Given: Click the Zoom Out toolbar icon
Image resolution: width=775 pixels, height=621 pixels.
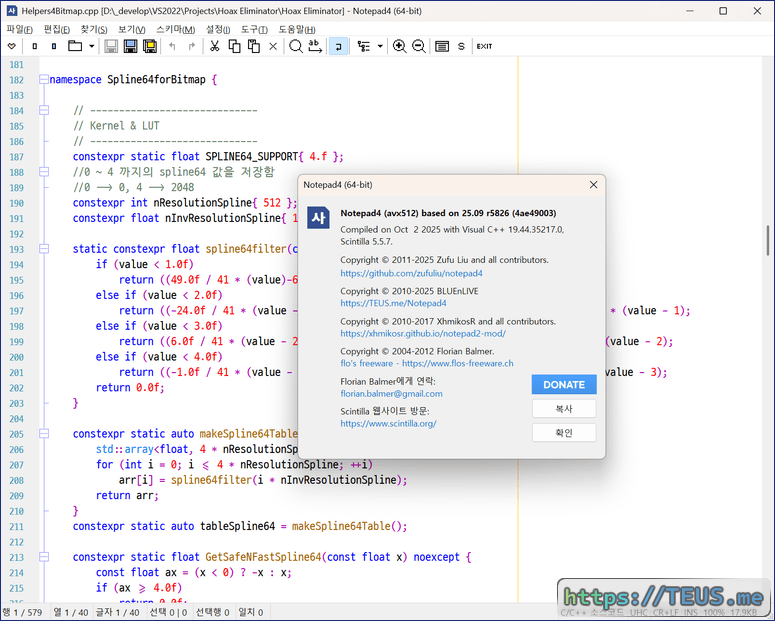Looking at the screenshot, I should tap(418, 46).
